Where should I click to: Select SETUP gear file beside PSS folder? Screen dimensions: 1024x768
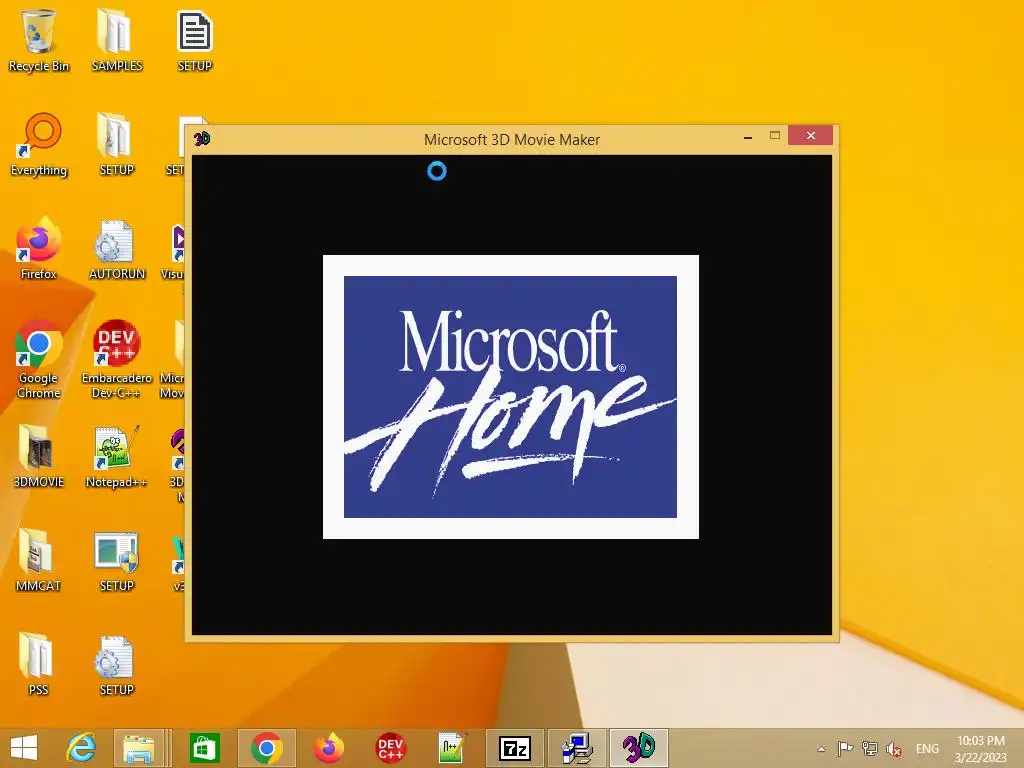(116, 664)
